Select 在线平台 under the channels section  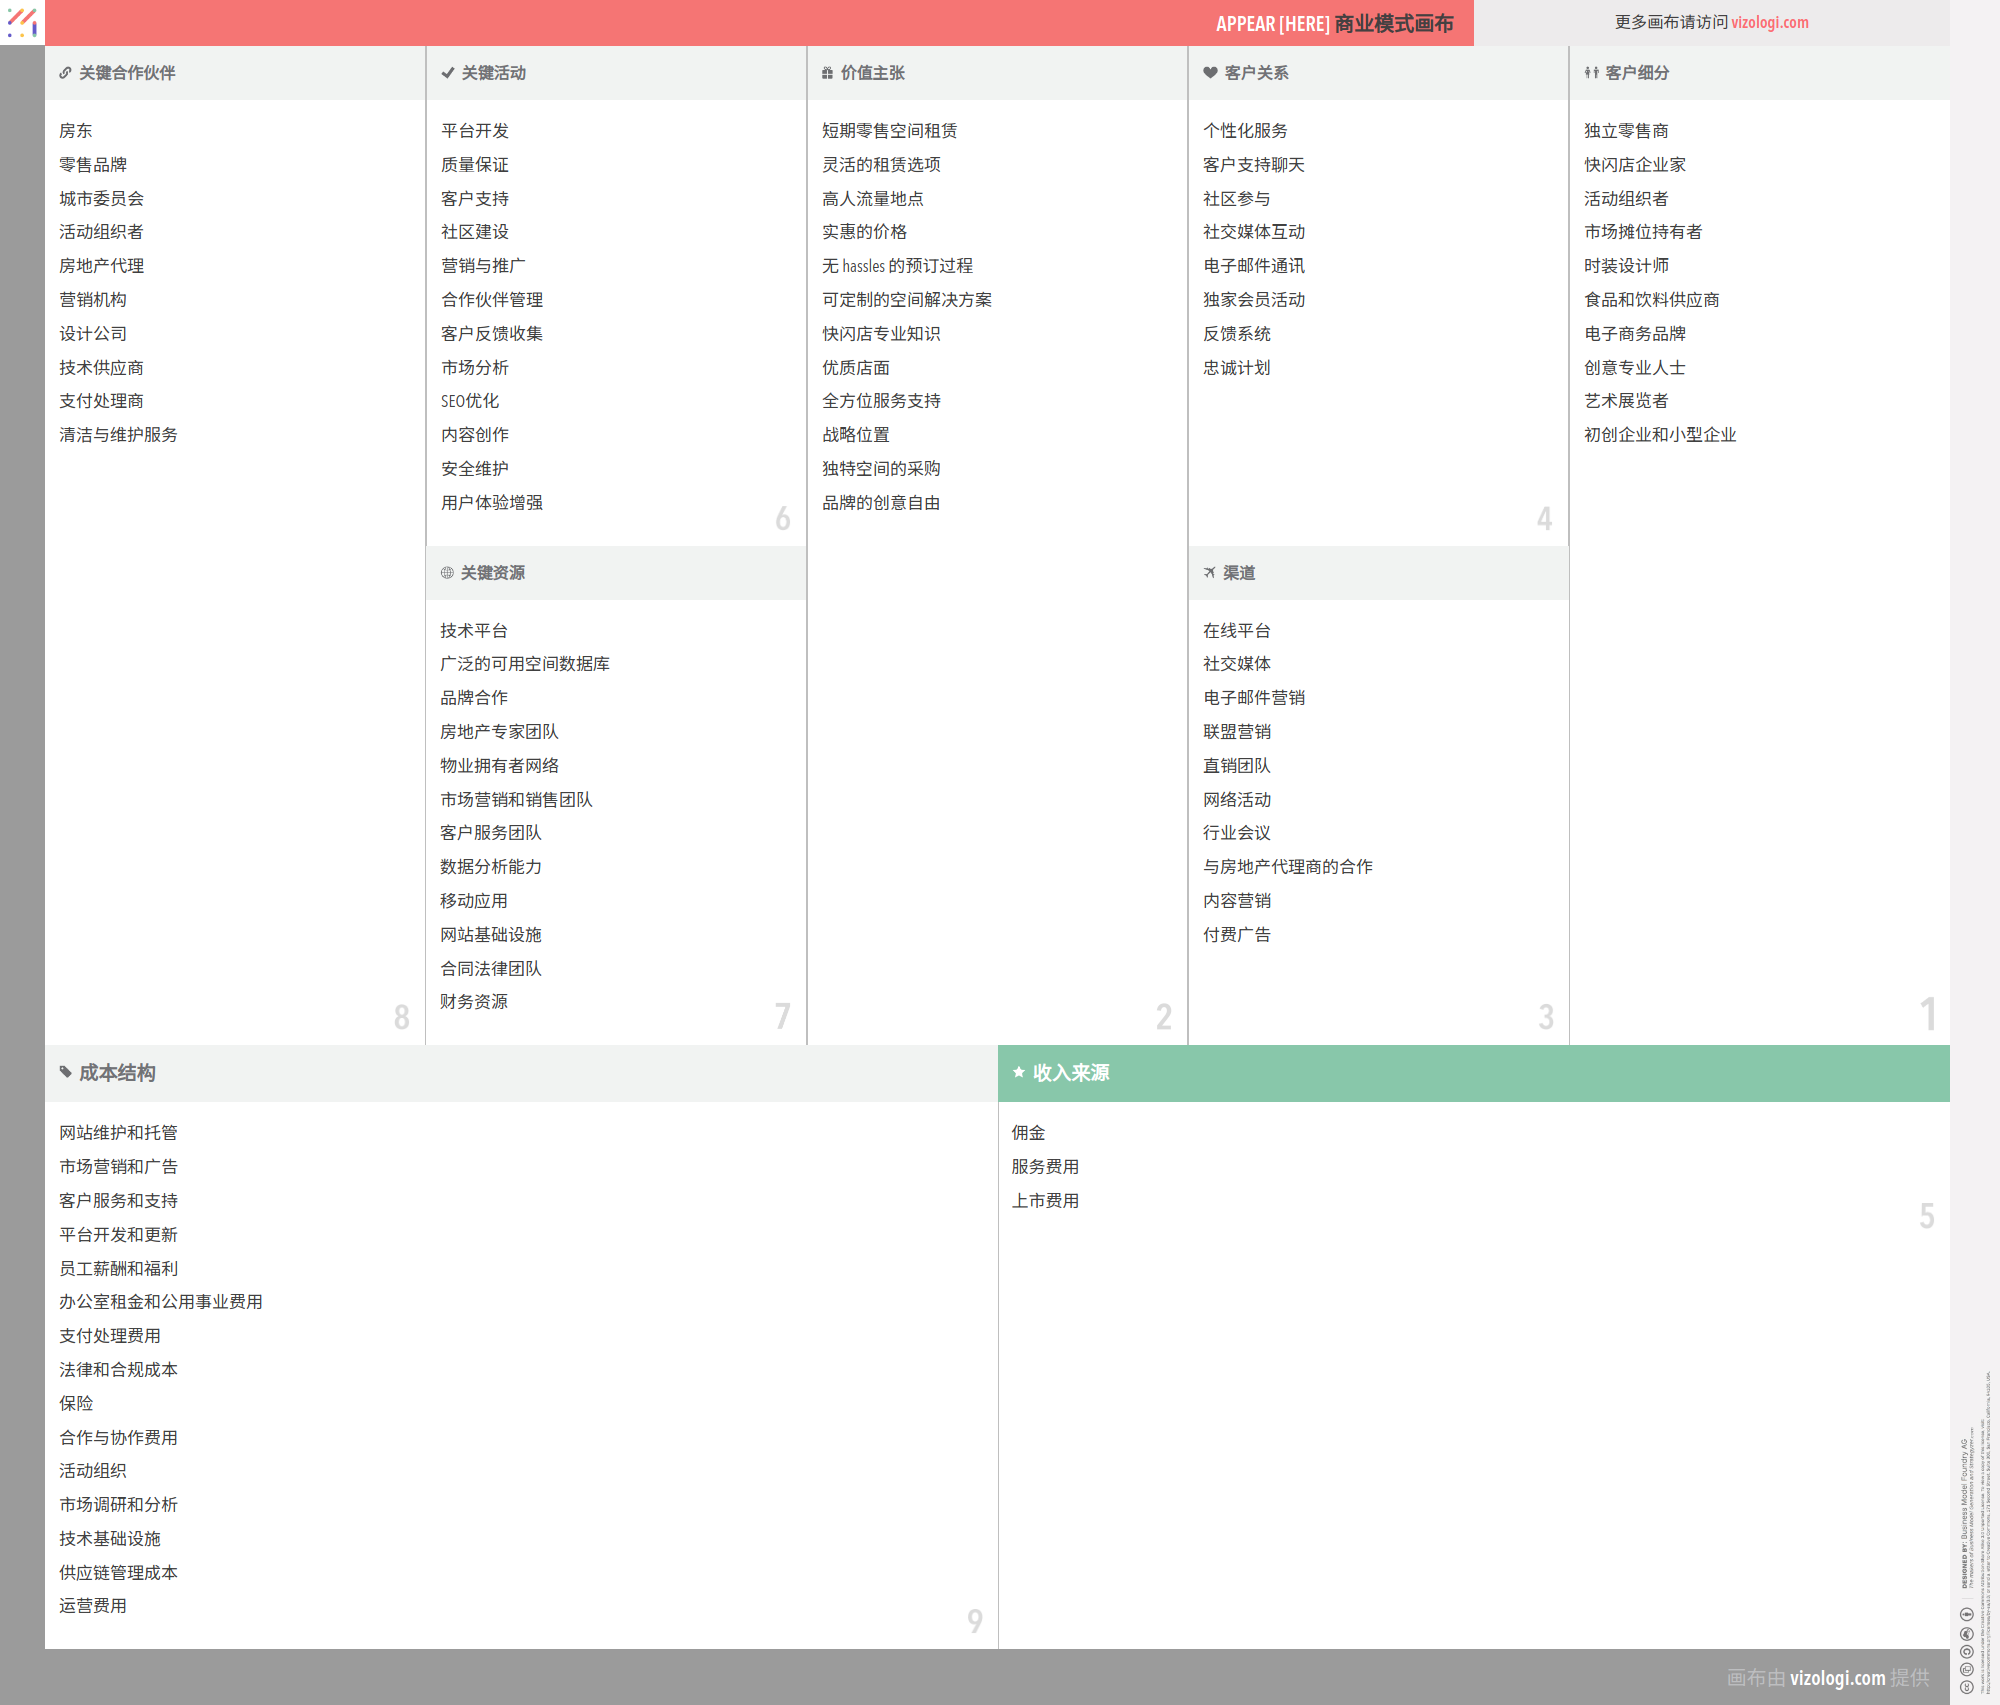(x=1236, y=631)
